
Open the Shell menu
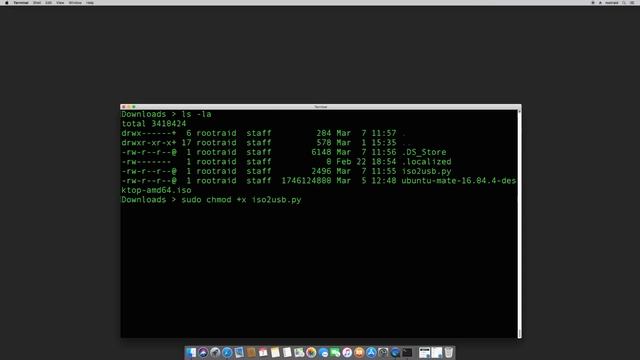(37, 2)
